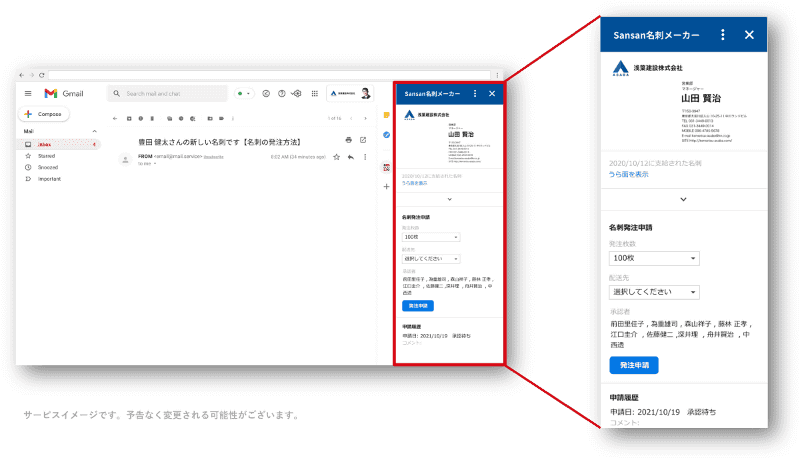Viewport: 800px width, 460px height.
Task: Open the email in a new window
Action: [363, 140]
